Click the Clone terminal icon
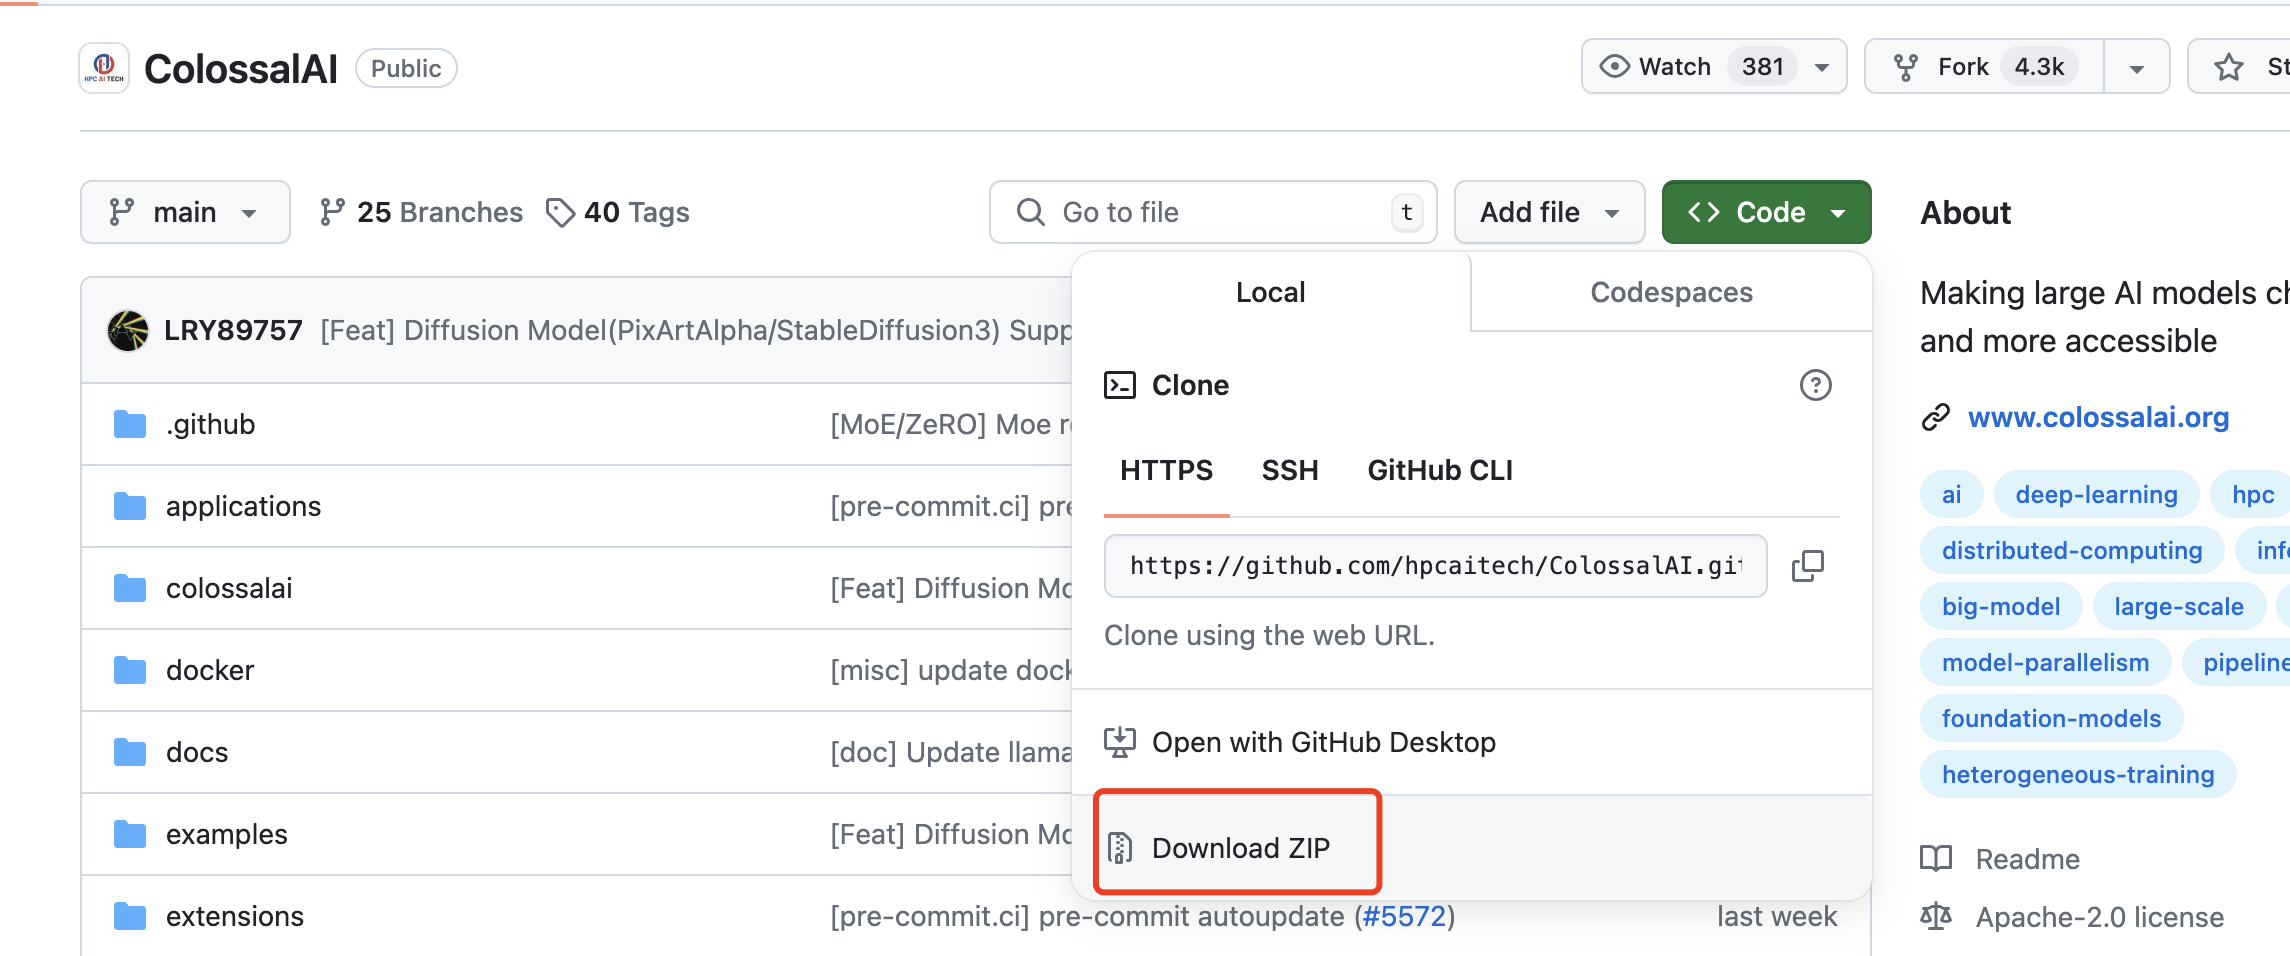The image size is (2290, 956). (x=1120, y=385)
